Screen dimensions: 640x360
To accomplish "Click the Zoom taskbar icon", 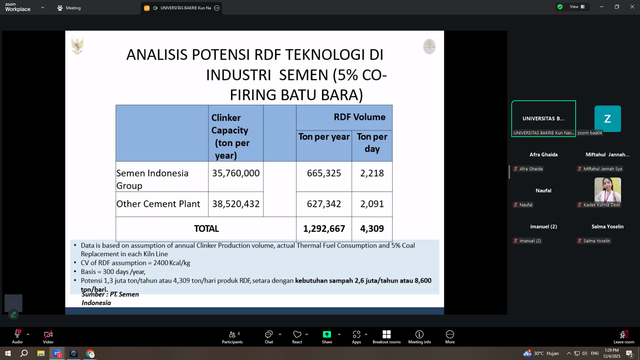I will pyautogui.click(x=57, y=353).
